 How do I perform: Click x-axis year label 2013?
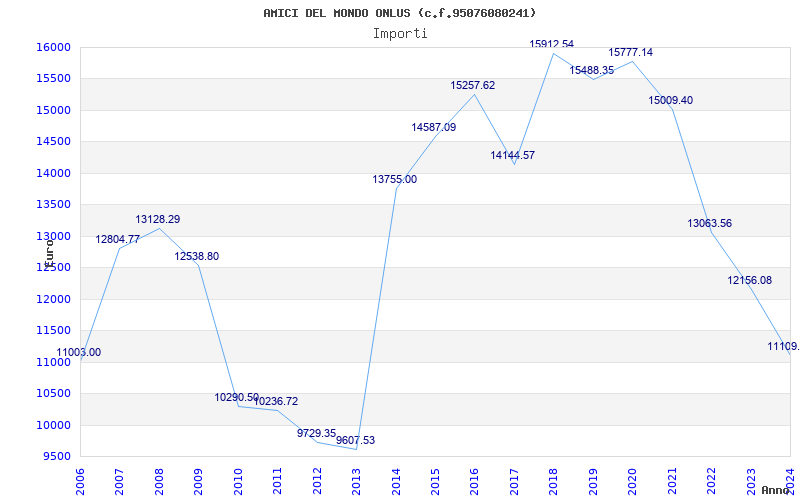pyautogui.click(x=356, y=482)
